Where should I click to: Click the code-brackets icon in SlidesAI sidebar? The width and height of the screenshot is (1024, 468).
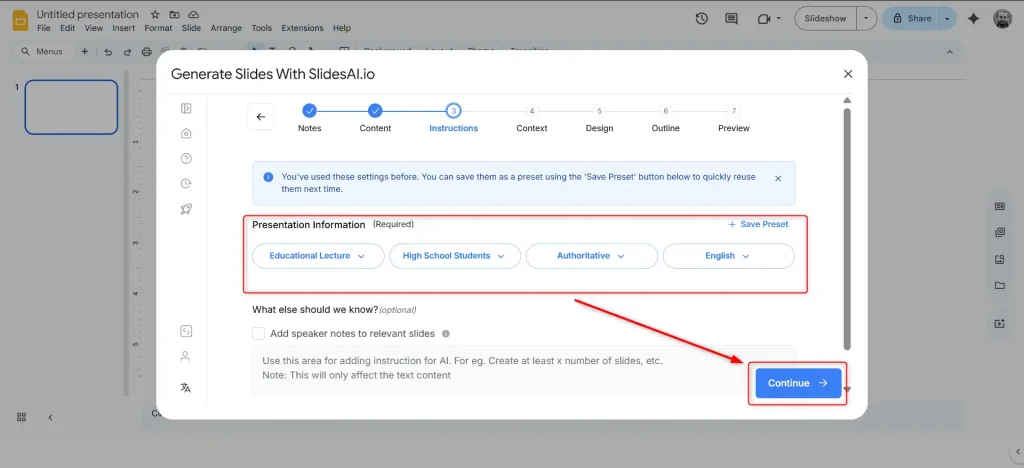pyautogui.click(x=186, y=331)
